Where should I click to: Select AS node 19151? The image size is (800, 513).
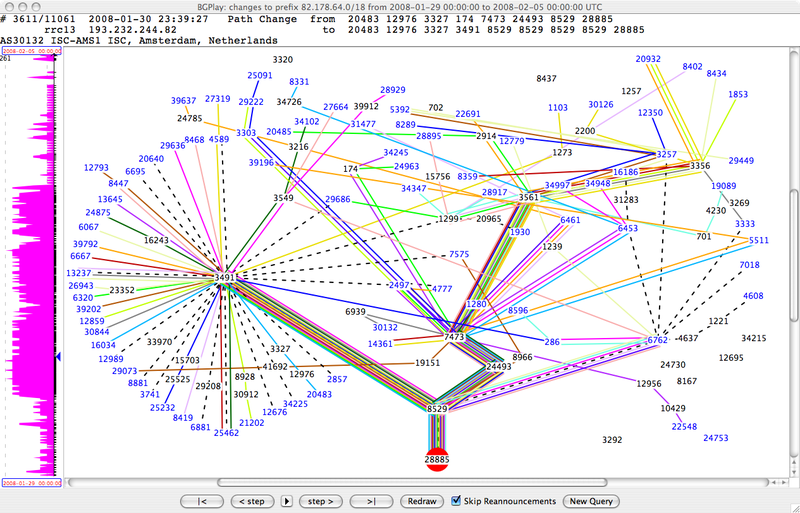click(427, 363)
